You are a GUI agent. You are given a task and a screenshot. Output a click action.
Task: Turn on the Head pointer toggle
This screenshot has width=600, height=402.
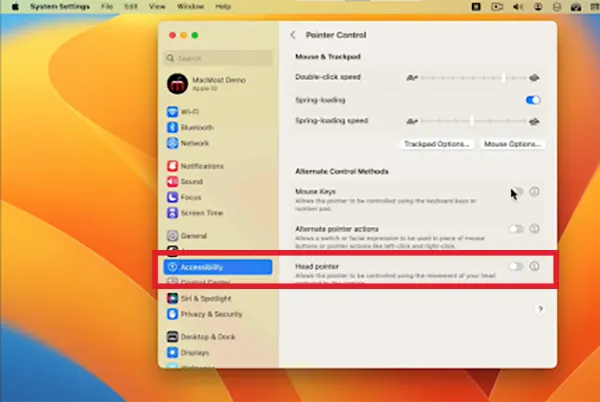coord(516,266)
